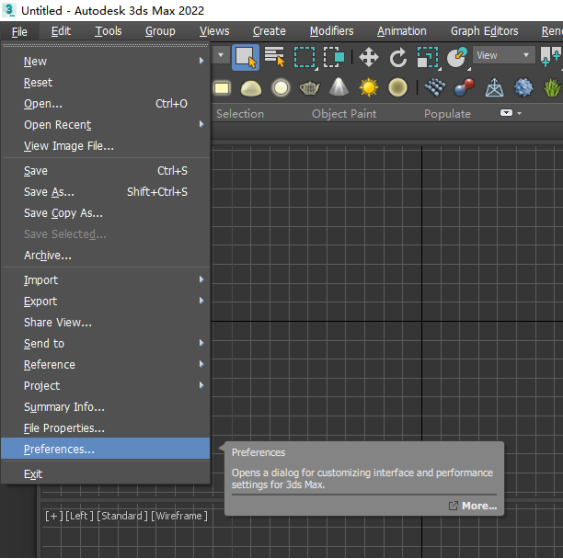Choose Preferences... in File menu
The height and width of the screenshot is (559, 563).
click(x=106, y=449)
